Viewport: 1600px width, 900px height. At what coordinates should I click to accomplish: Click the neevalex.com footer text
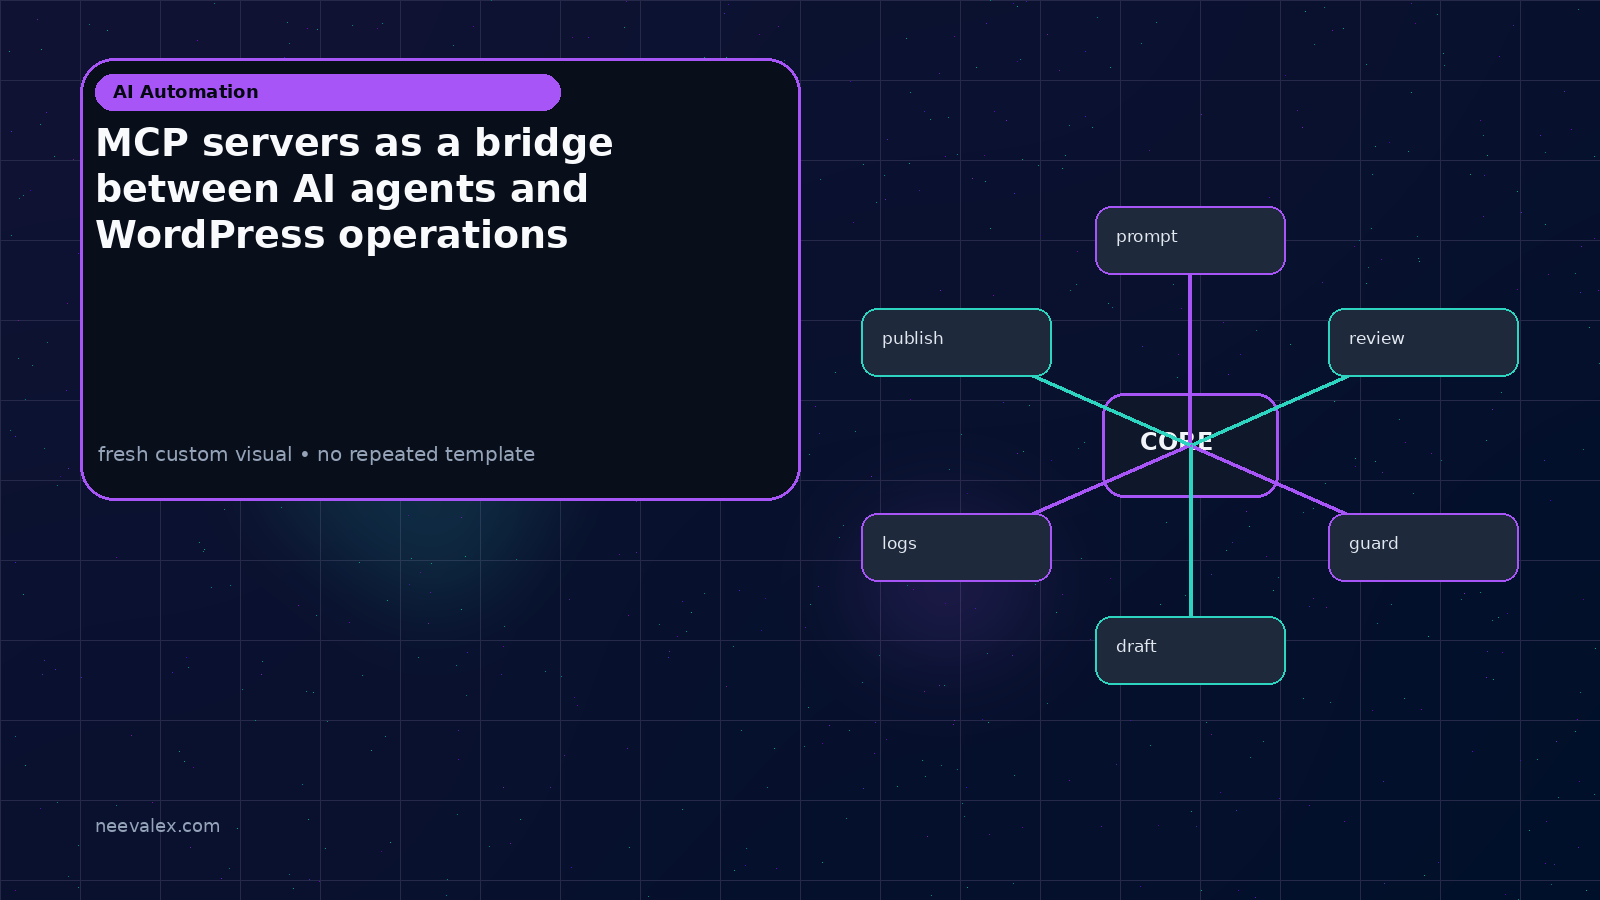157,826
